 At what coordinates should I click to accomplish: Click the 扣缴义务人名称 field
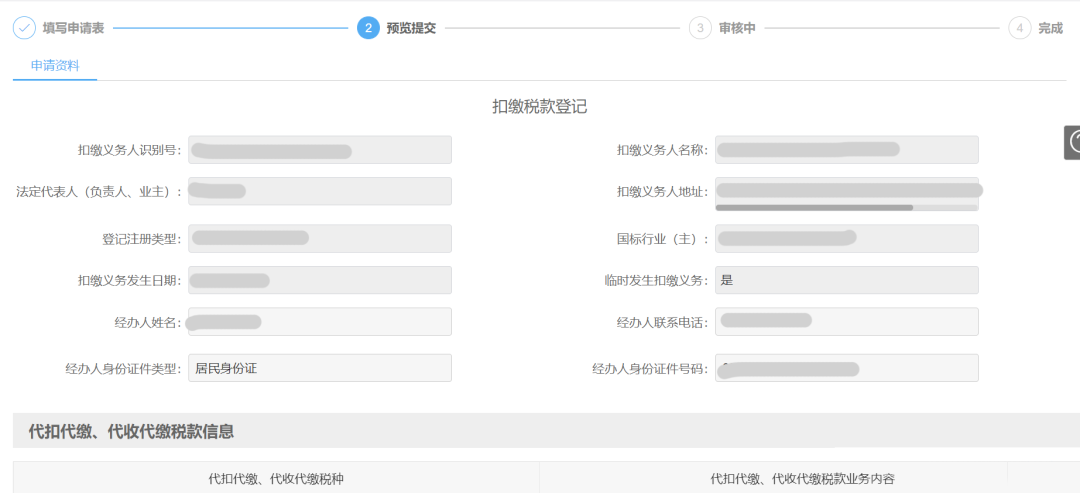[x=846, y=150]
